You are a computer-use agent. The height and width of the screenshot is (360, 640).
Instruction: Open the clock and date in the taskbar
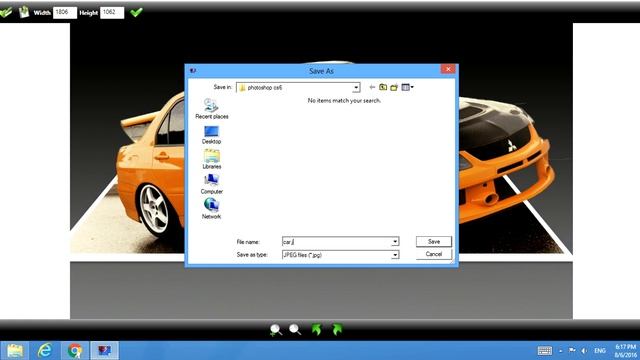(625, 351)
